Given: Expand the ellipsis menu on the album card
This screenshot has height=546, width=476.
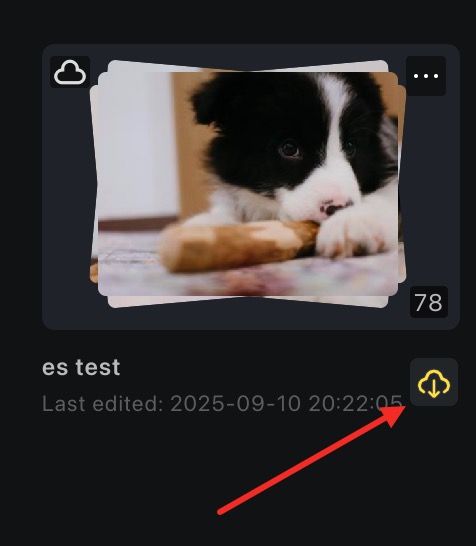Looking at the screenshot, I should coord(426,76).
